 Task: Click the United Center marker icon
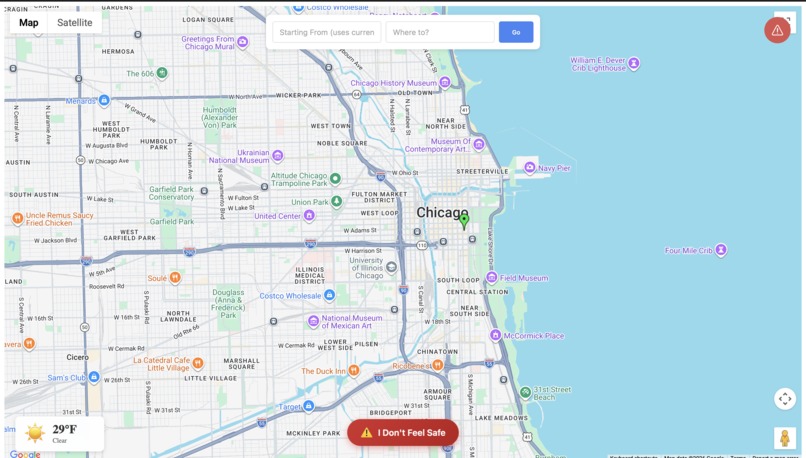[x=309, y=216]
